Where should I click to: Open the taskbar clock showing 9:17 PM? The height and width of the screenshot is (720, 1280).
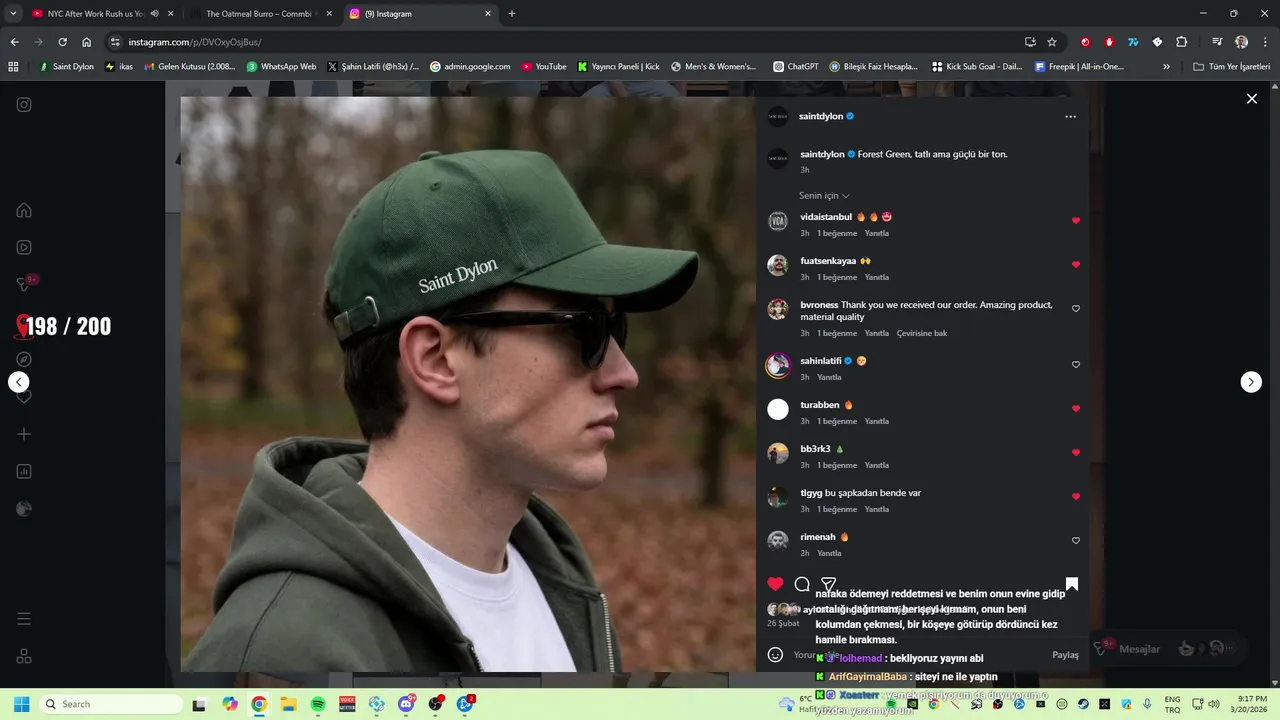click(1252, 704)
